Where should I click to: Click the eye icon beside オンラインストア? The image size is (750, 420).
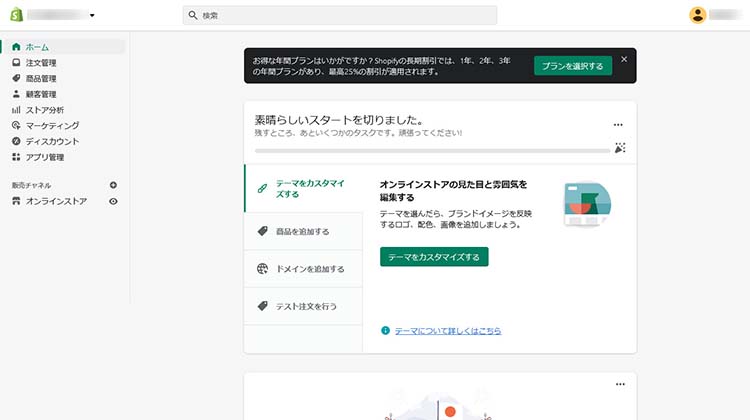click(113, 201)
